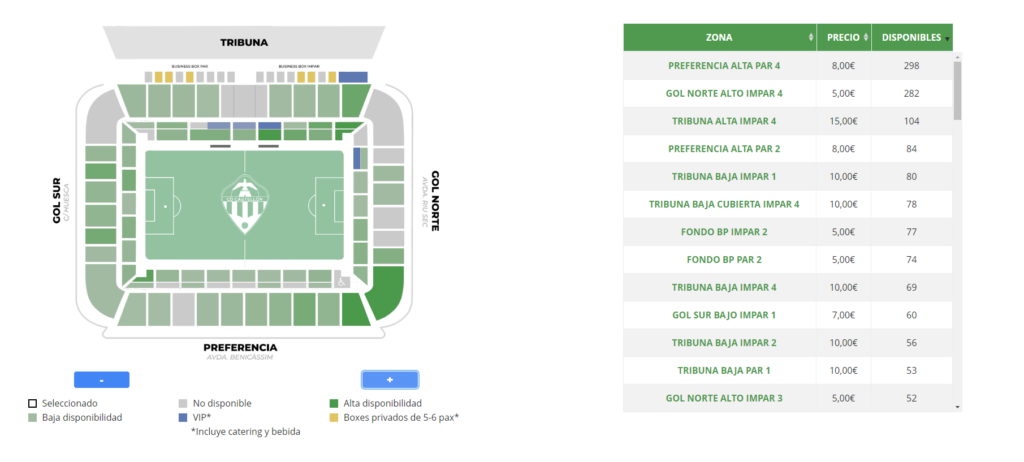Screen dimensions: 1024x462
Task: Sort by the DISPONIBLES column arrow
Action: point(946,38)
